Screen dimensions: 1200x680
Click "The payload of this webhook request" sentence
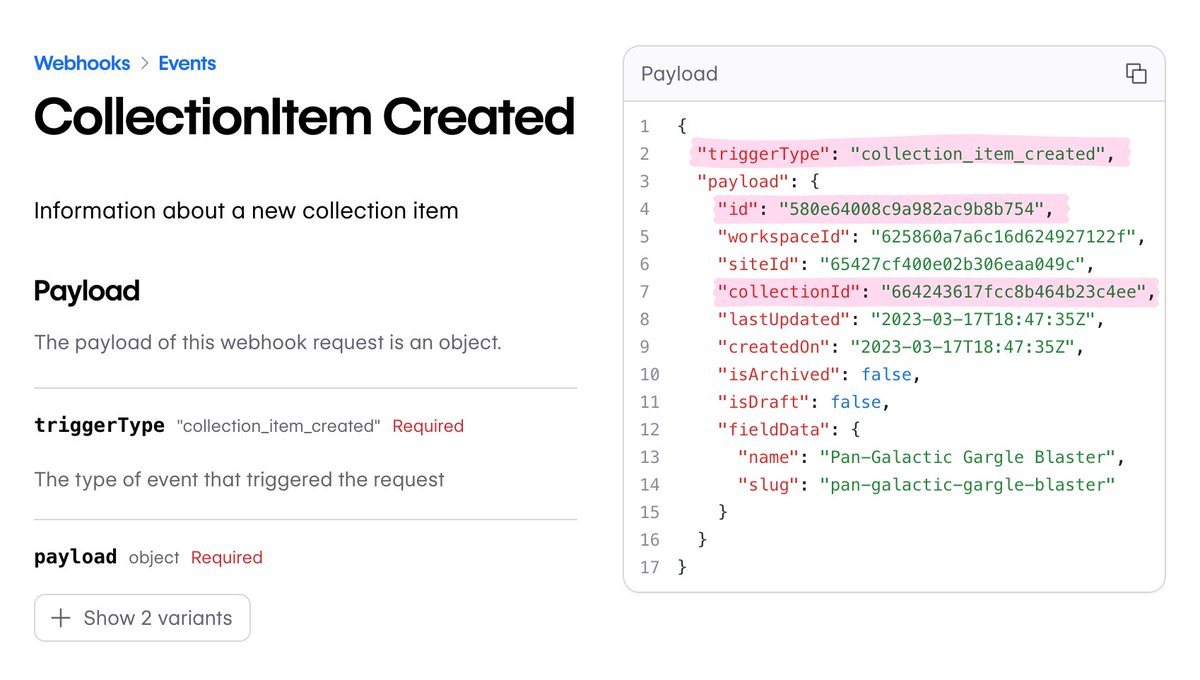(x=268, y=342)
